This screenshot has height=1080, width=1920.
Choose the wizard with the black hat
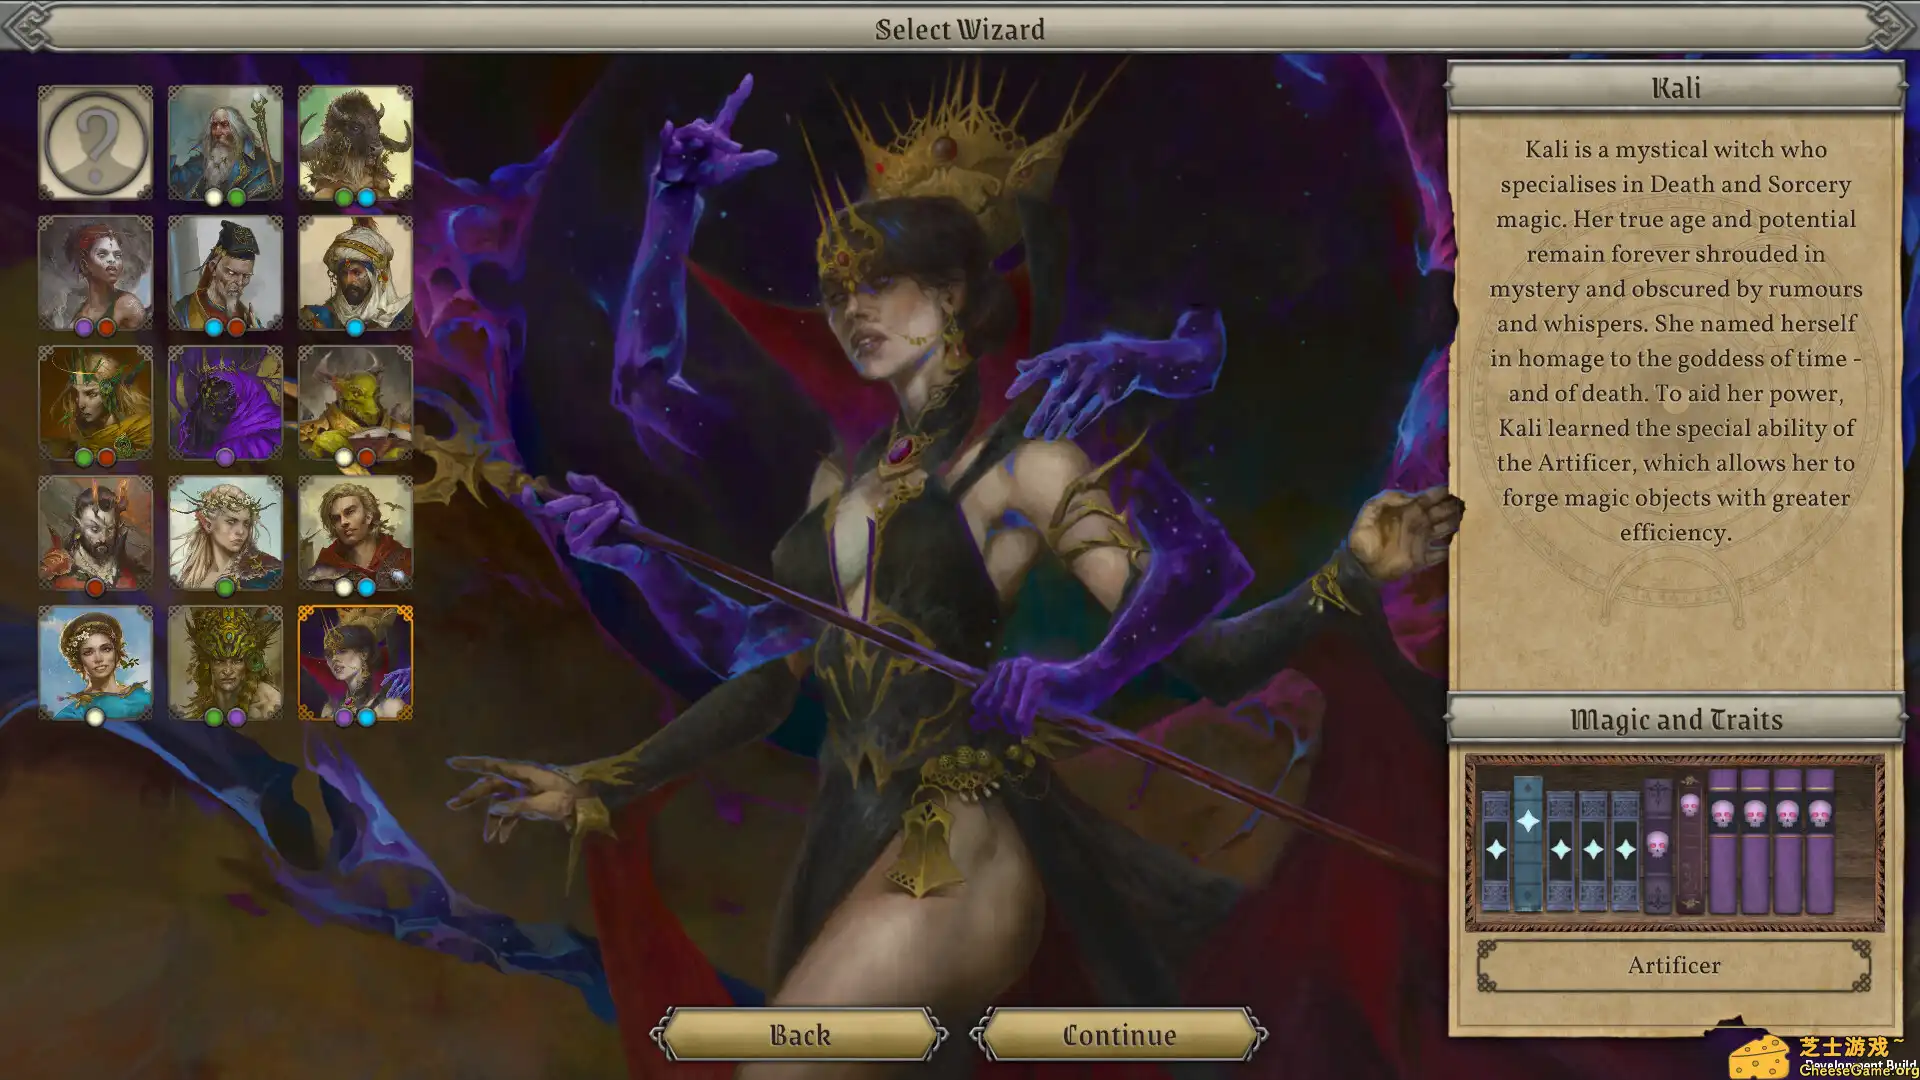pos(225,272)
